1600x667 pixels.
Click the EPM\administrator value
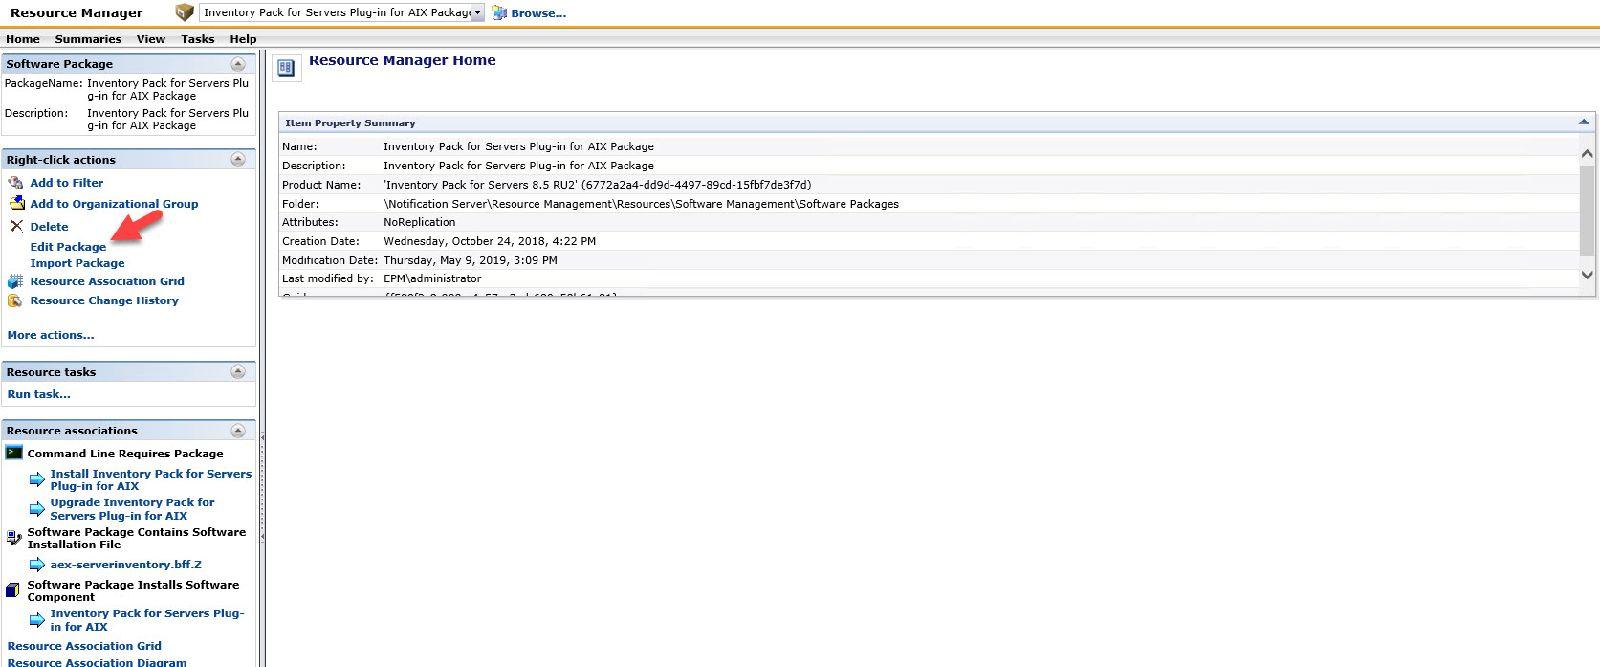(x=432, y=279)
